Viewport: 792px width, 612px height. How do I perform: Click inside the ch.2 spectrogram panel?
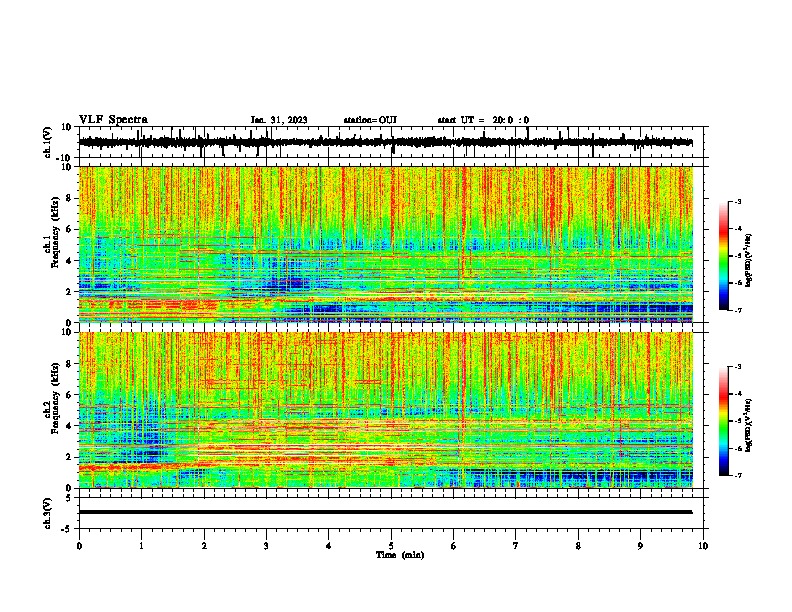(386, 410)
